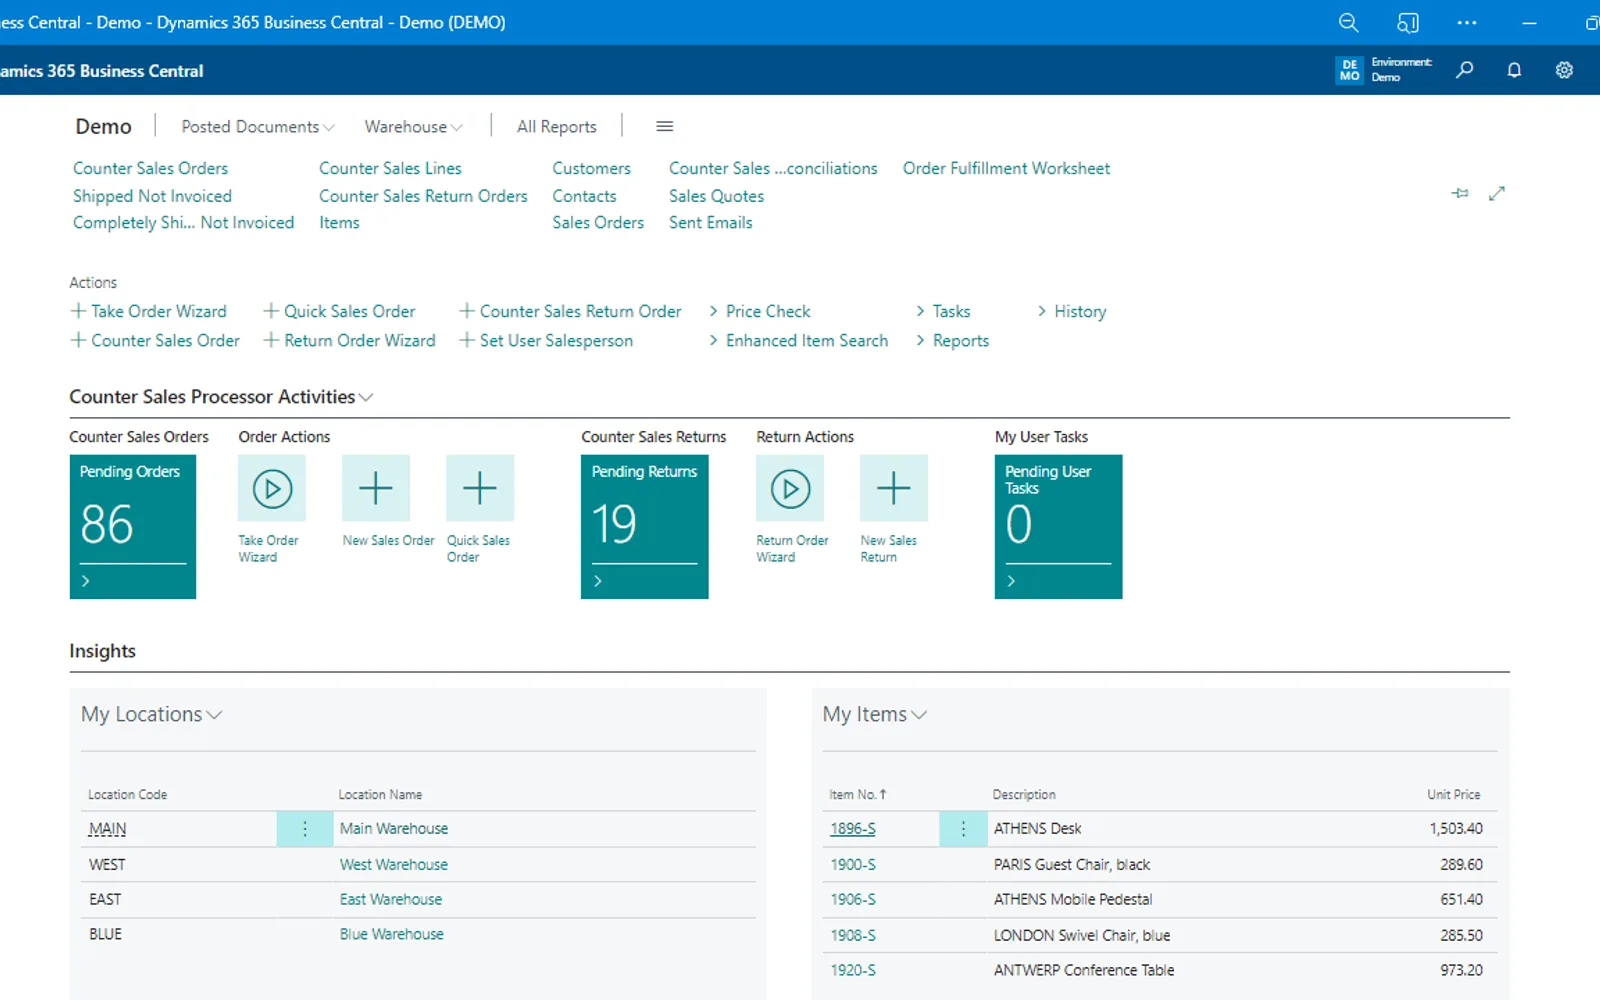1600x1000 pixels.
Task: Expand the Warehouse menu
Action: [413, 127]
